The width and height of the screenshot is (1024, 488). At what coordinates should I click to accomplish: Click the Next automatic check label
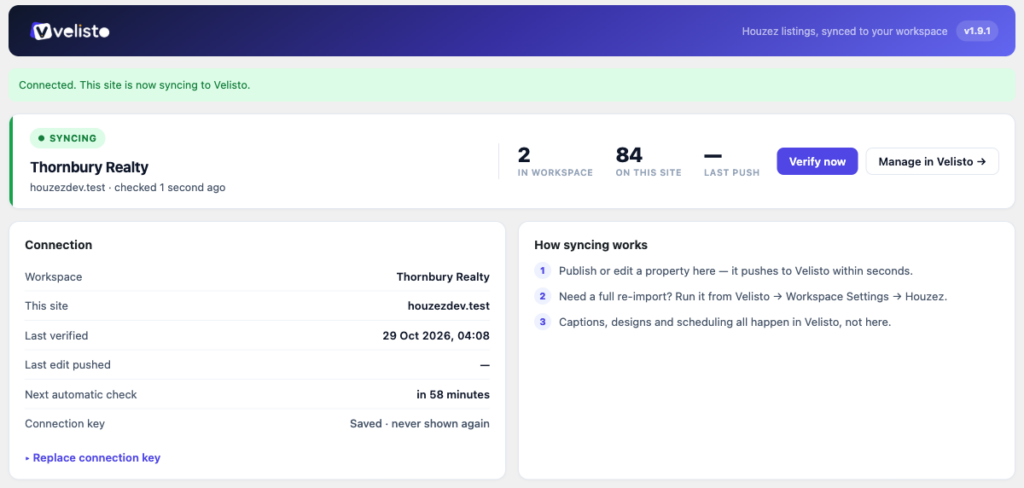coord(81,395)
